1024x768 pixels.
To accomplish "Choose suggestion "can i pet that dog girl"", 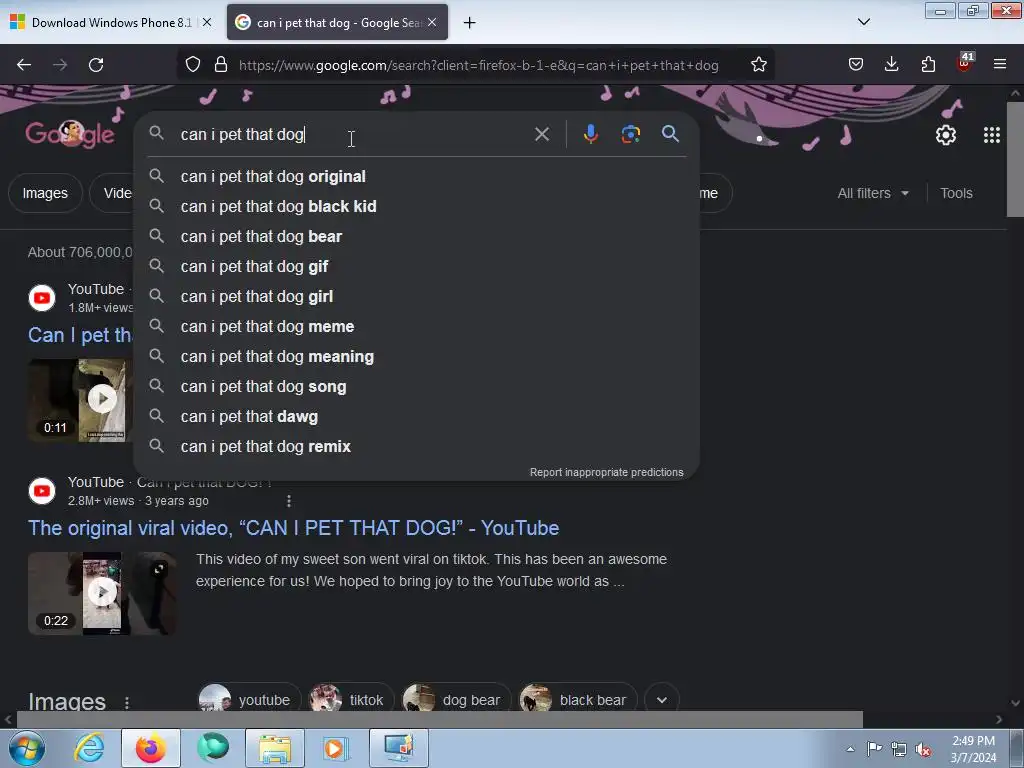I will 416,296.
